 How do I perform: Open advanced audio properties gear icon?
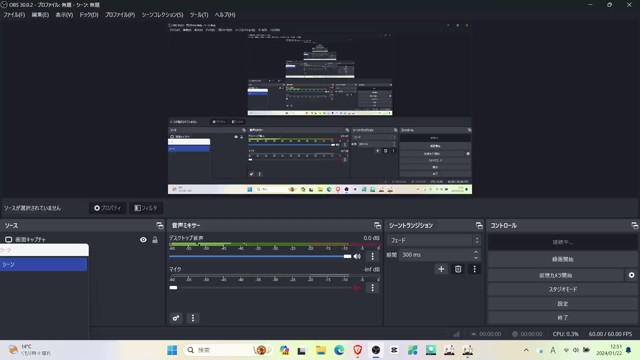(x=176, y=318)
